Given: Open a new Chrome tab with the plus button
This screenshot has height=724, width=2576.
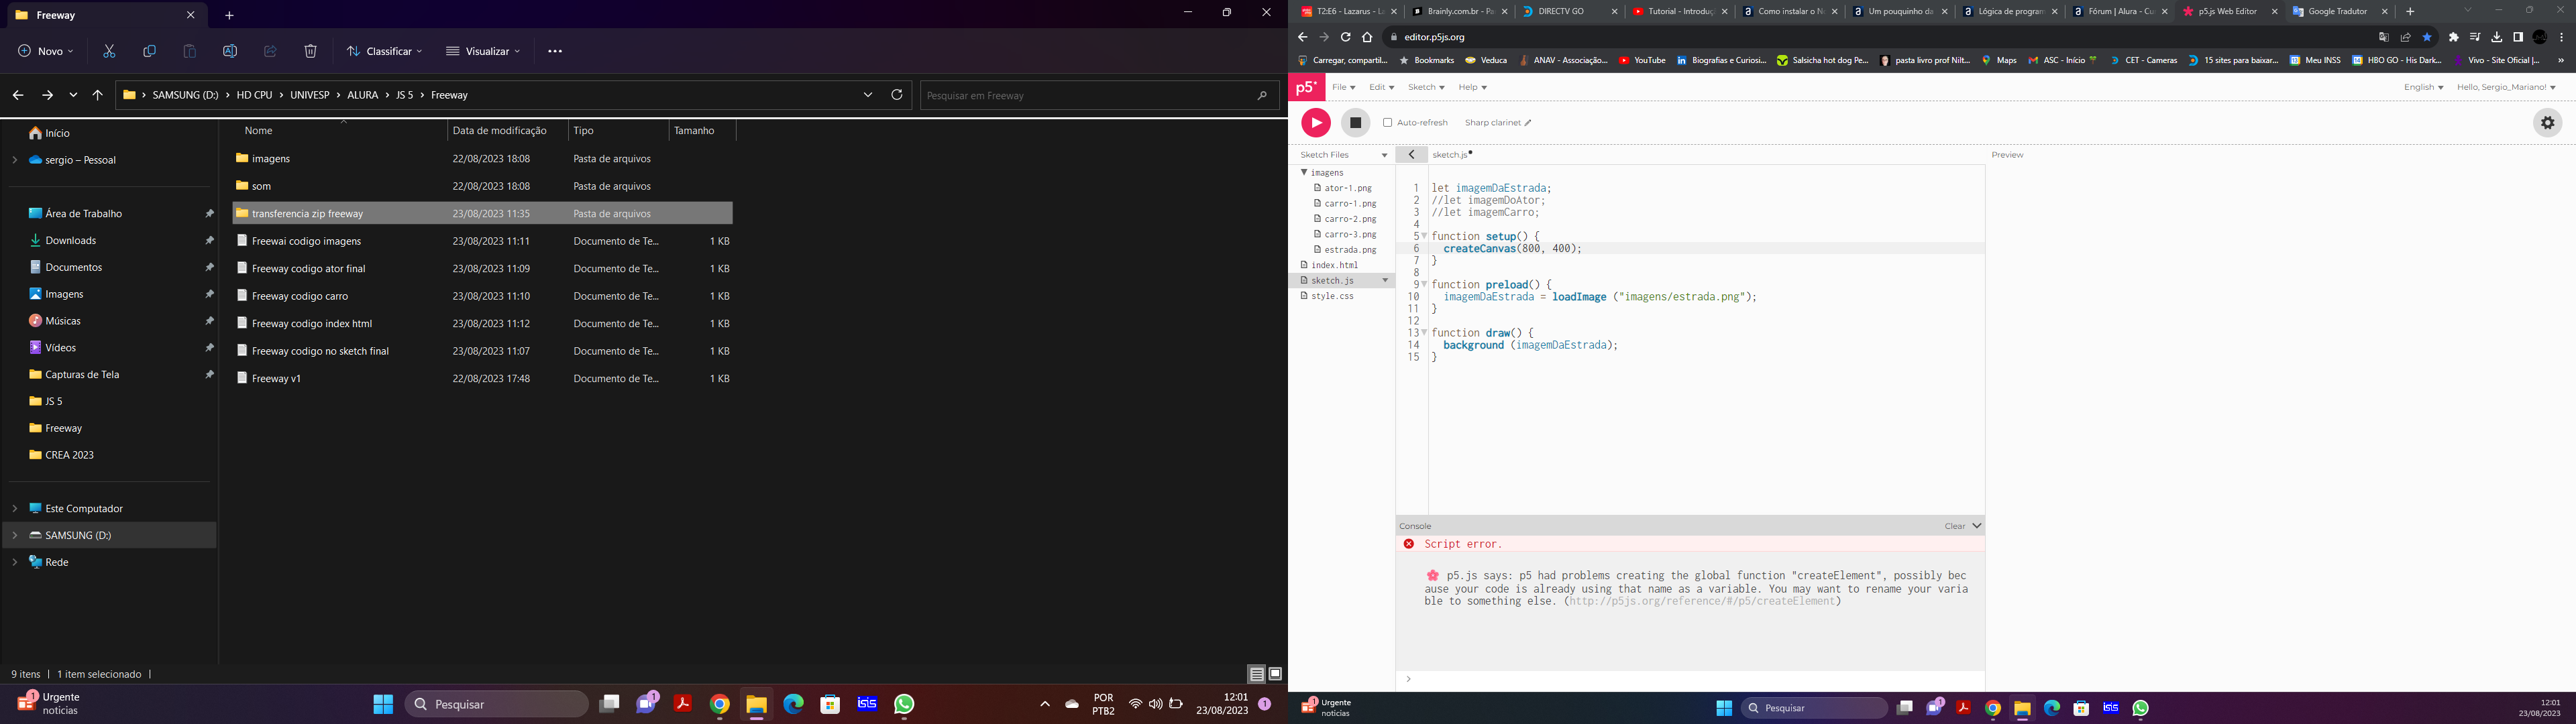Looking at the screenshot, I should (x=2410, y=11).
